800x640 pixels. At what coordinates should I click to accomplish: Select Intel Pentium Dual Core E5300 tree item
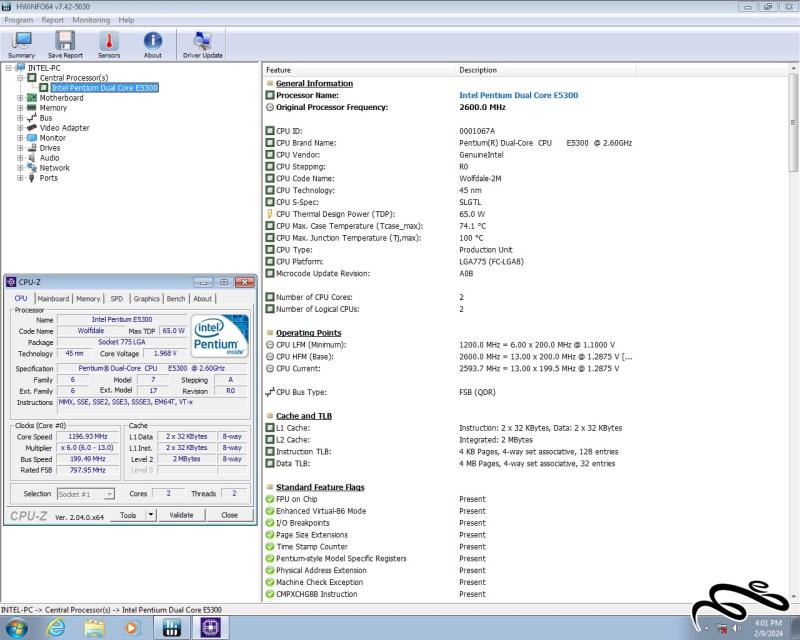(105, 88)
